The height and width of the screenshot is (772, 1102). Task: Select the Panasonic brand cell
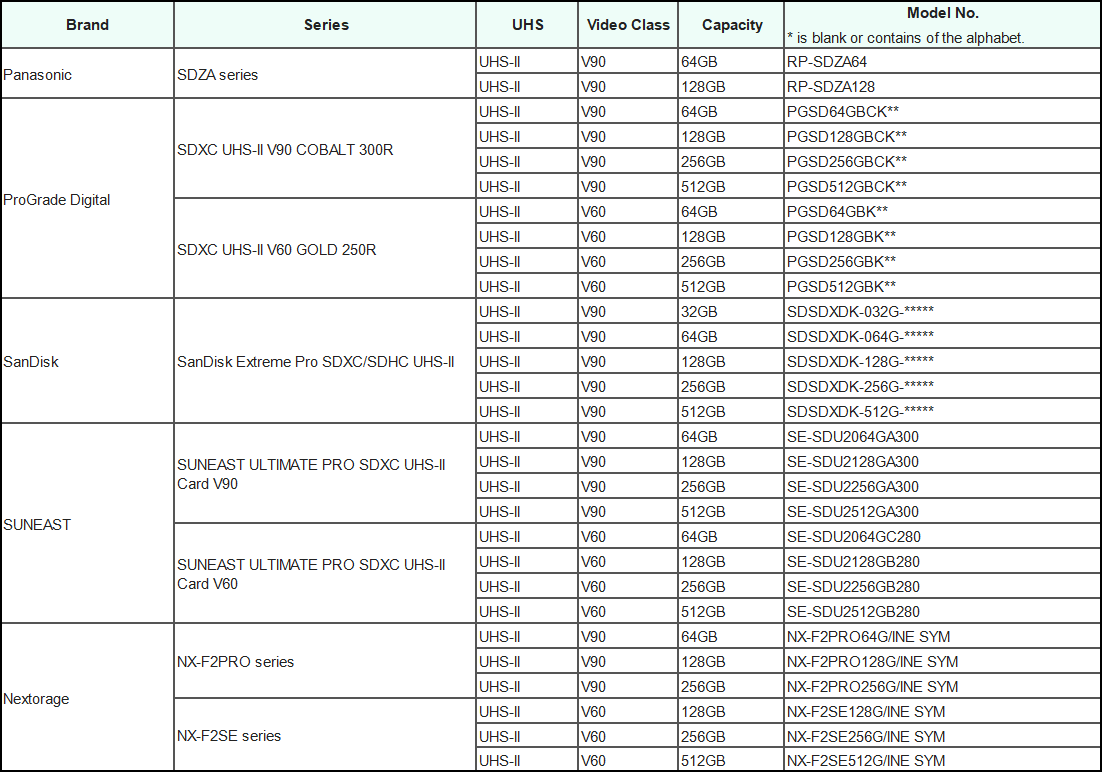coord(87,74)
